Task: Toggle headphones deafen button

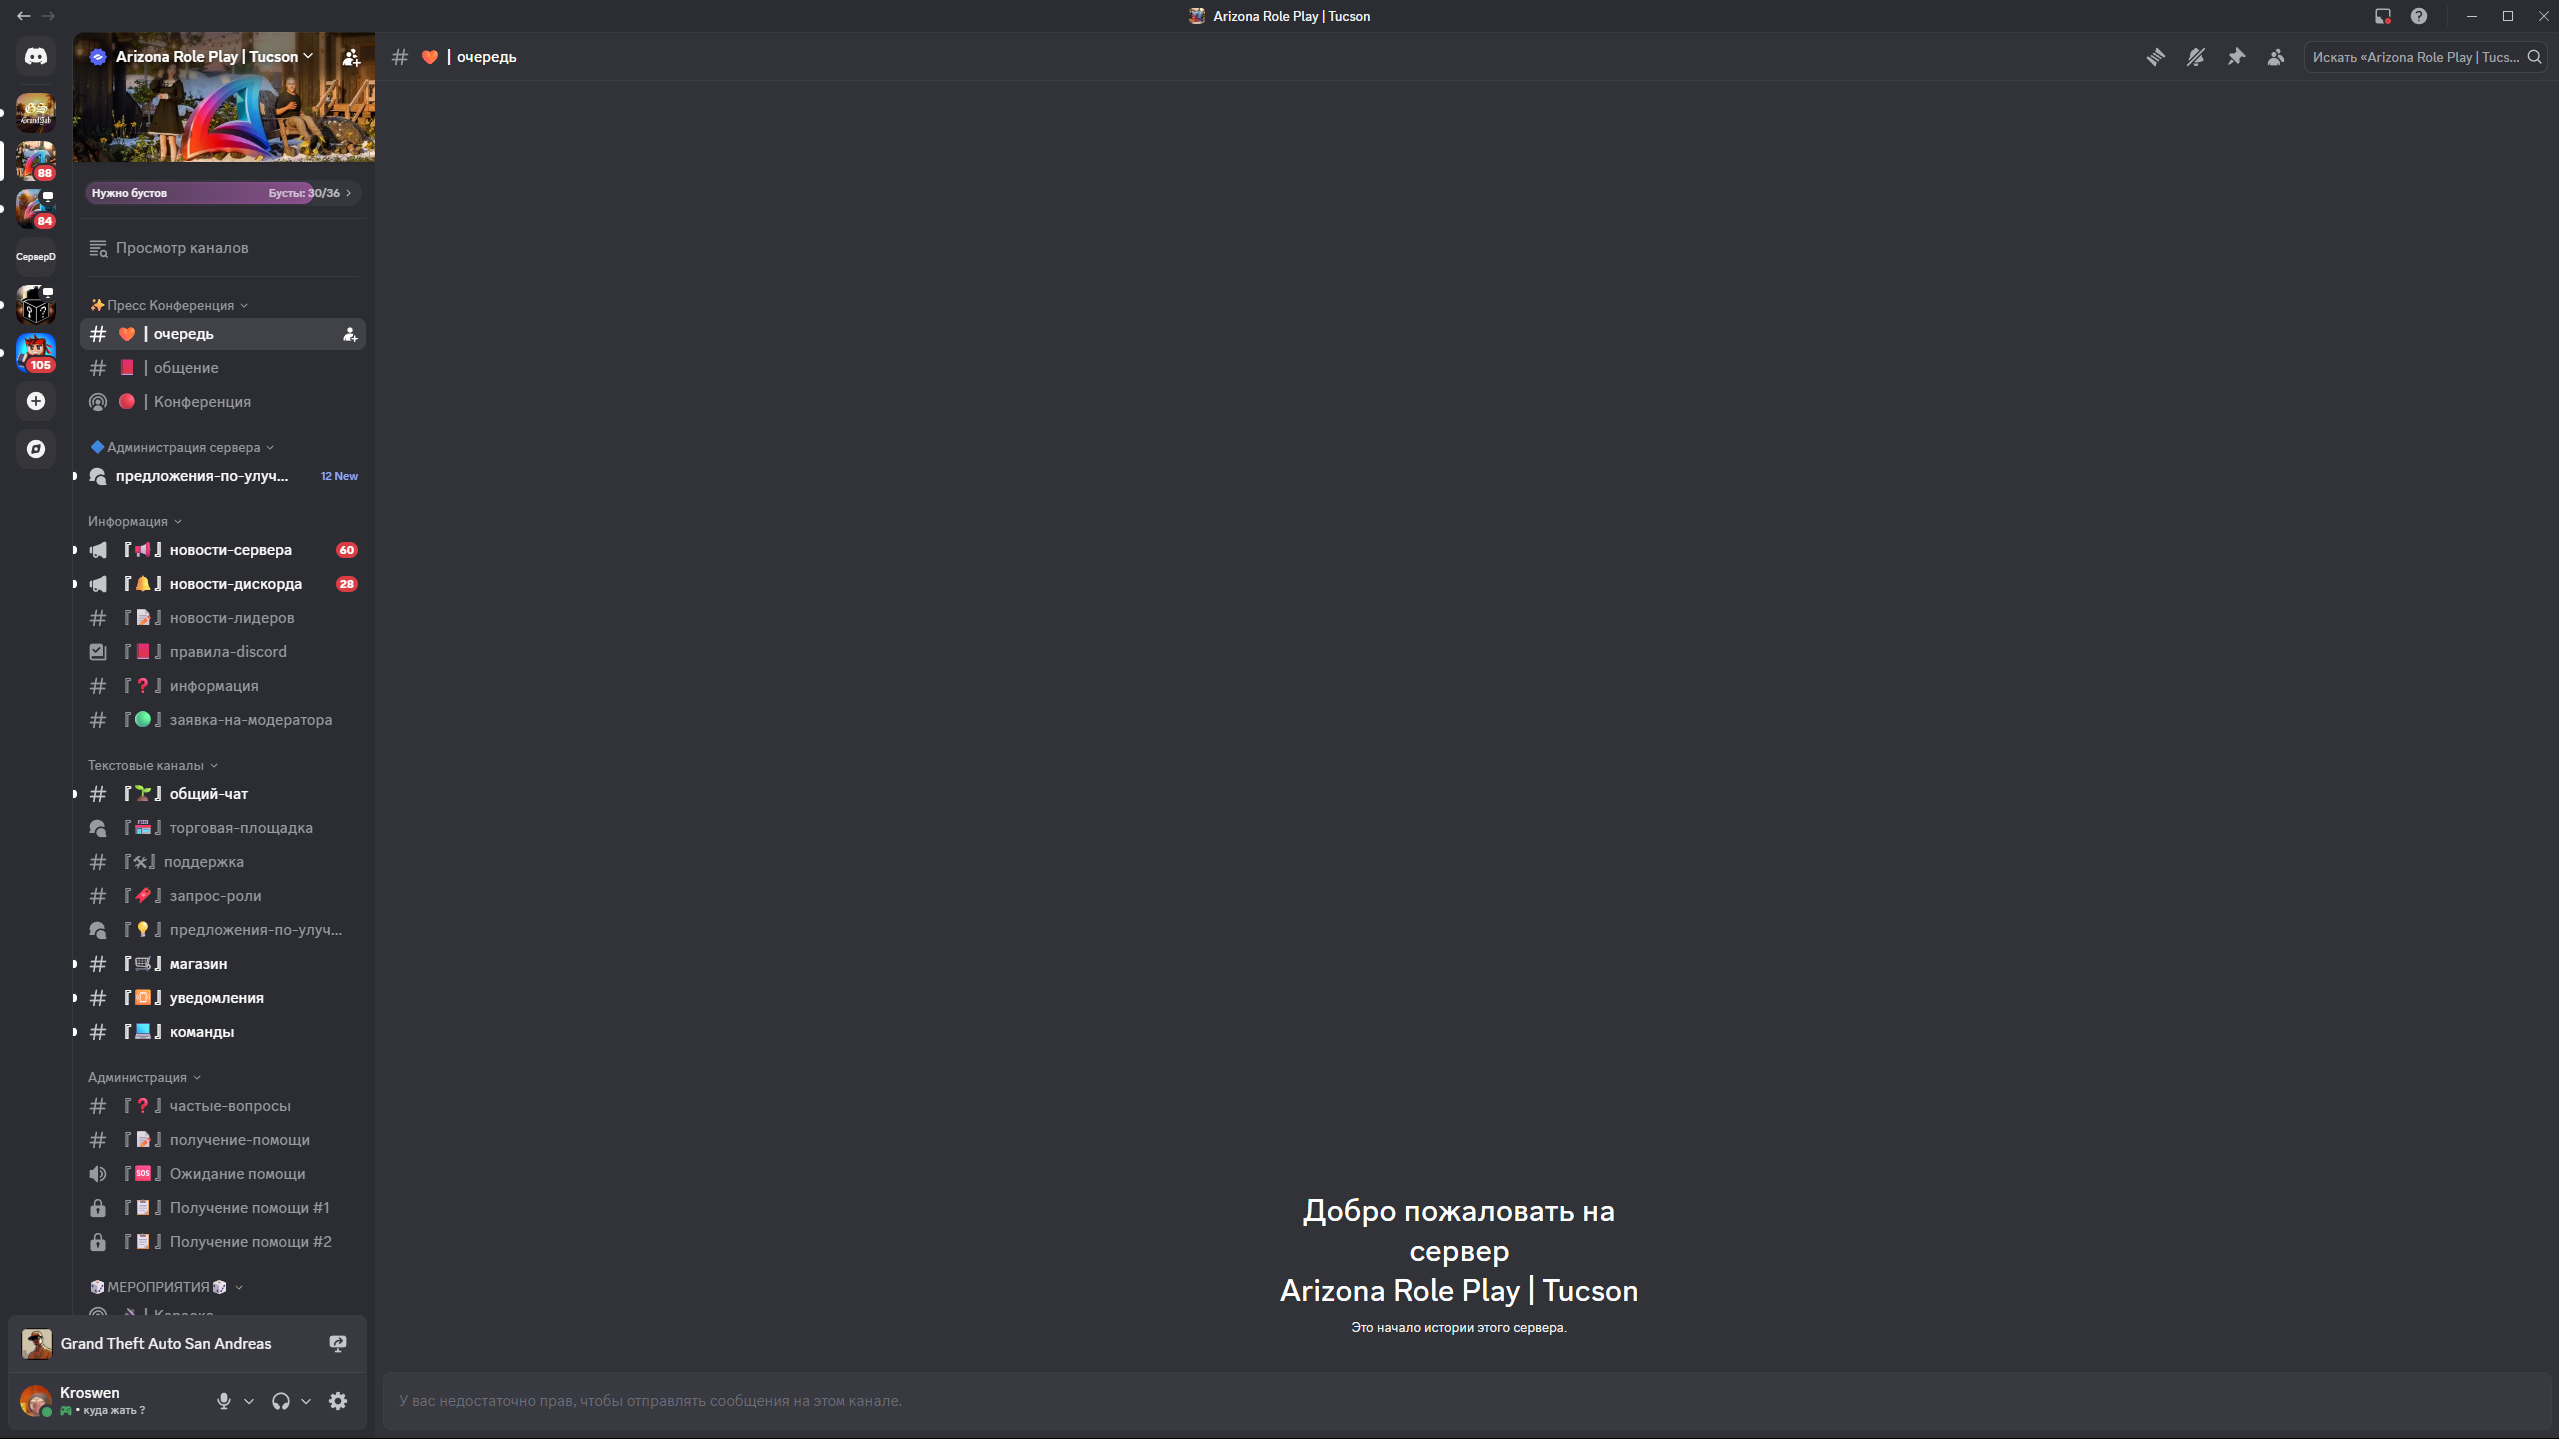Action: click(x=281, y=1401)
